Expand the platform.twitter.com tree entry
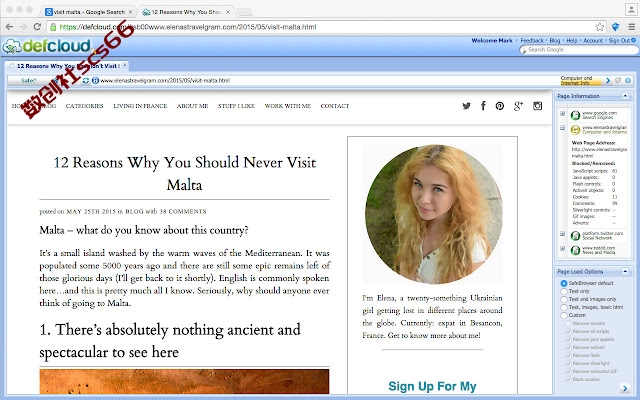Image resolution: width=640 pixels, height=400 pixels. click(x=562, y=234)
